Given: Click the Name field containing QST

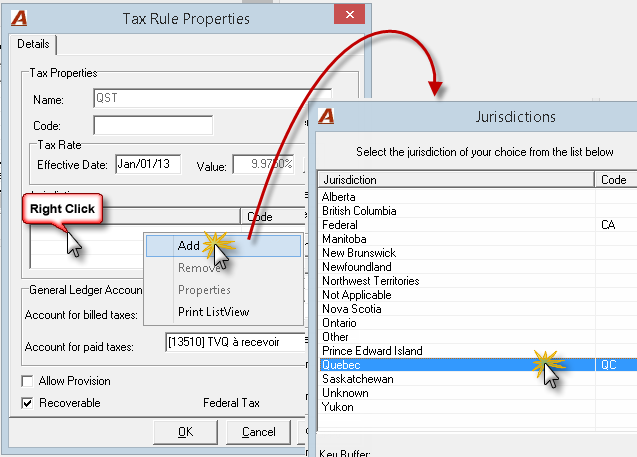Looking at the screenshot, I should coord(212,98).
